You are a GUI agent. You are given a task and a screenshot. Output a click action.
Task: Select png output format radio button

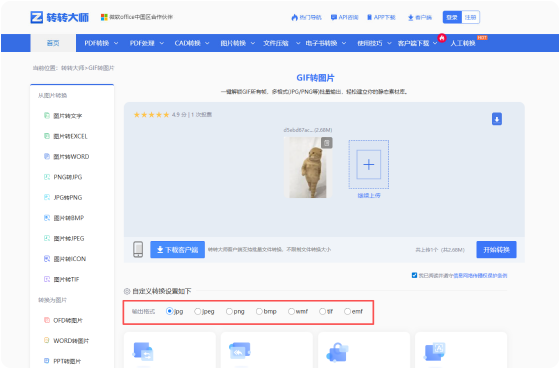click(x=229, y=311)
